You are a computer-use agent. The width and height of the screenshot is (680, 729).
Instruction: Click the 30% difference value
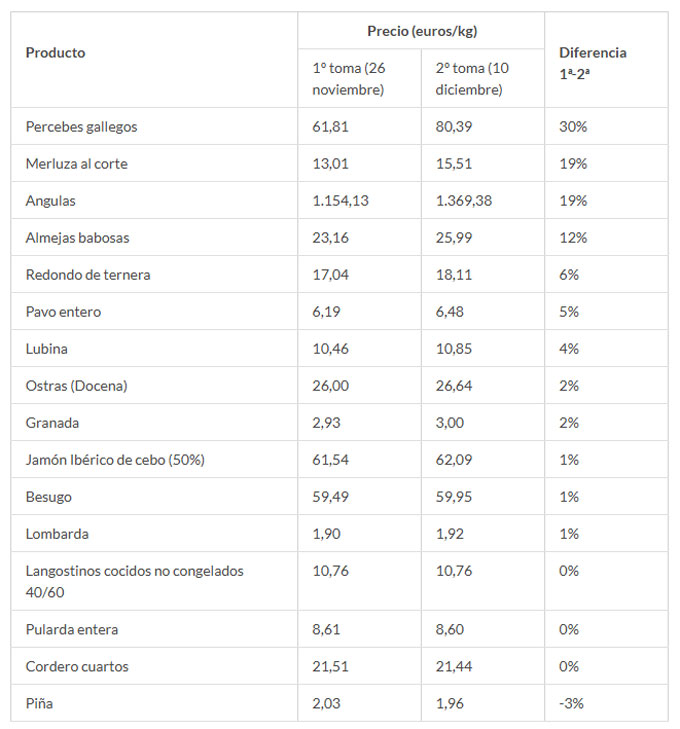point(573,127)
